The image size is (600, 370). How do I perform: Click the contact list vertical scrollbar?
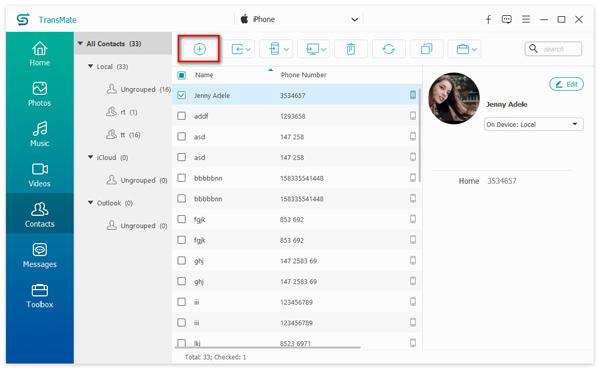pyautogui.click(x=420, y=135)
